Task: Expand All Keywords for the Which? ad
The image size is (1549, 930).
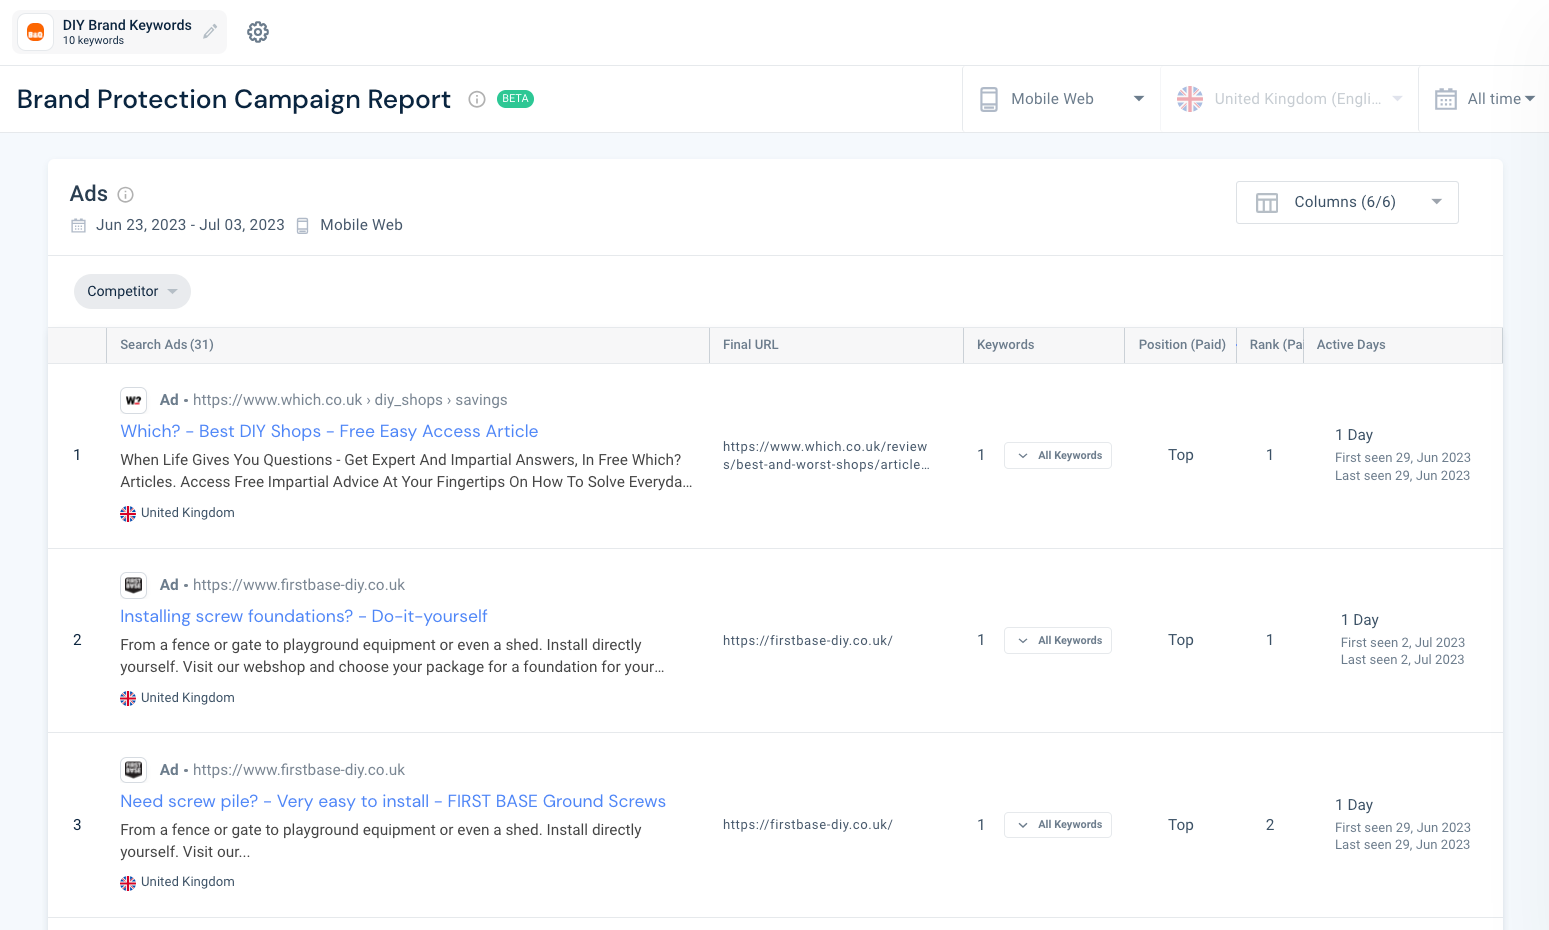Action: point(1058,456)
